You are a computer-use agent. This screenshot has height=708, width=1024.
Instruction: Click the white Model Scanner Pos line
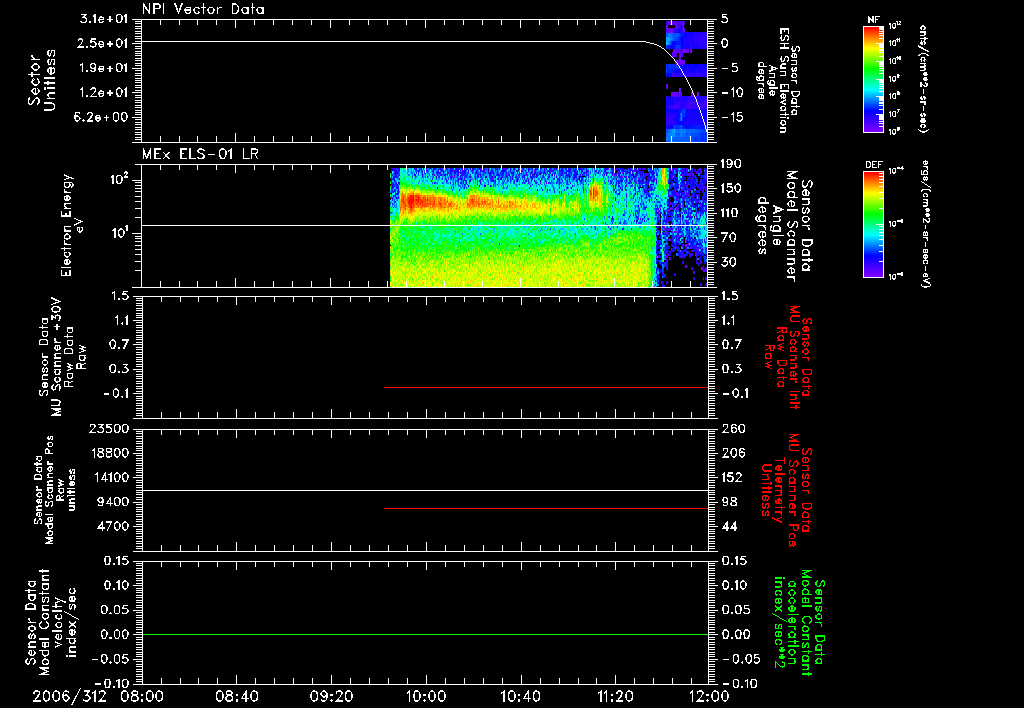(424, 490)
